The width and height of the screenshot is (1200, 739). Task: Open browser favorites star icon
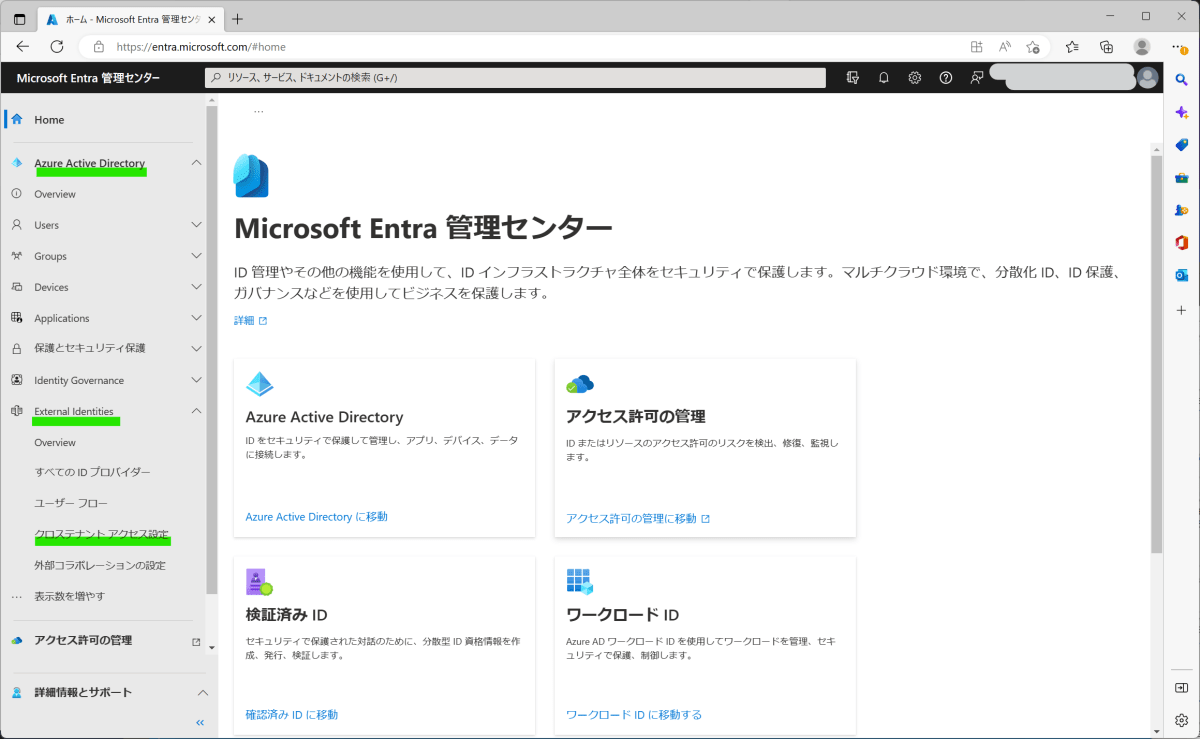1072,46
